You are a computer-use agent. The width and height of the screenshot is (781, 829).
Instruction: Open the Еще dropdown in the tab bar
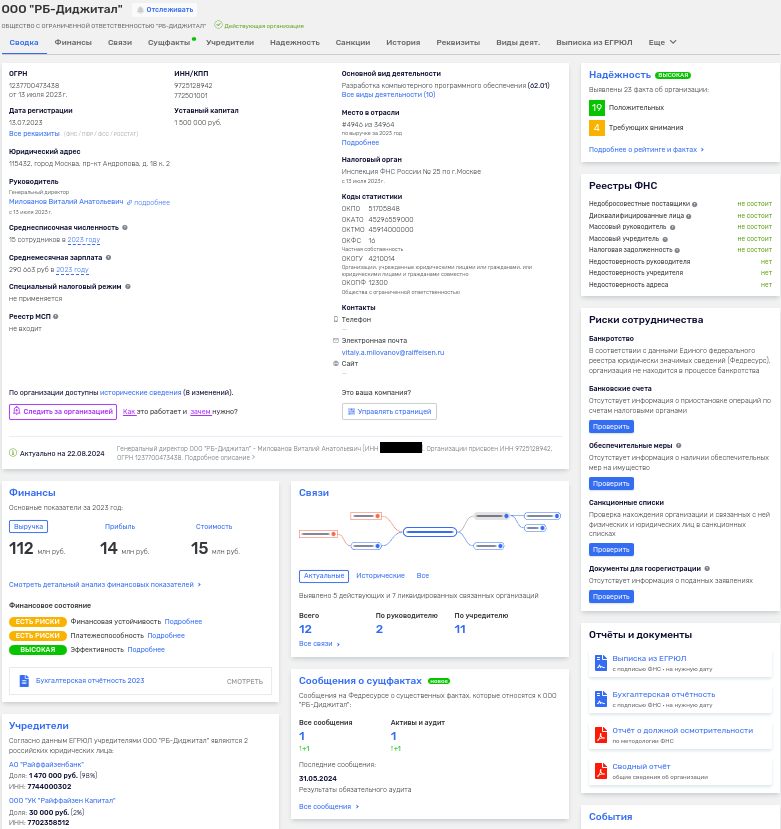(x=662, y=43)
